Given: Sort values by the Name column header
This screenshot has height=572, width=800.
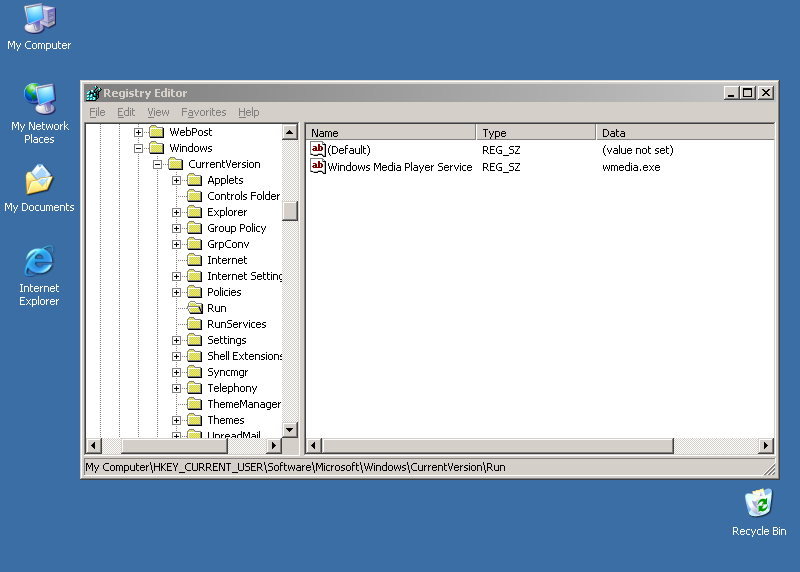Looking at the screenshot, I should click(x=391, y=133).
